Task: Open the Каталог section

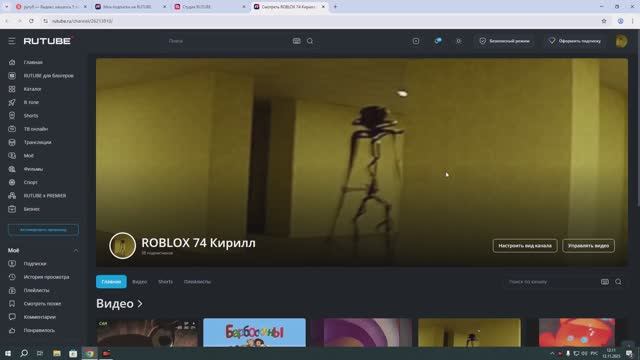Action: click(32, 89)
